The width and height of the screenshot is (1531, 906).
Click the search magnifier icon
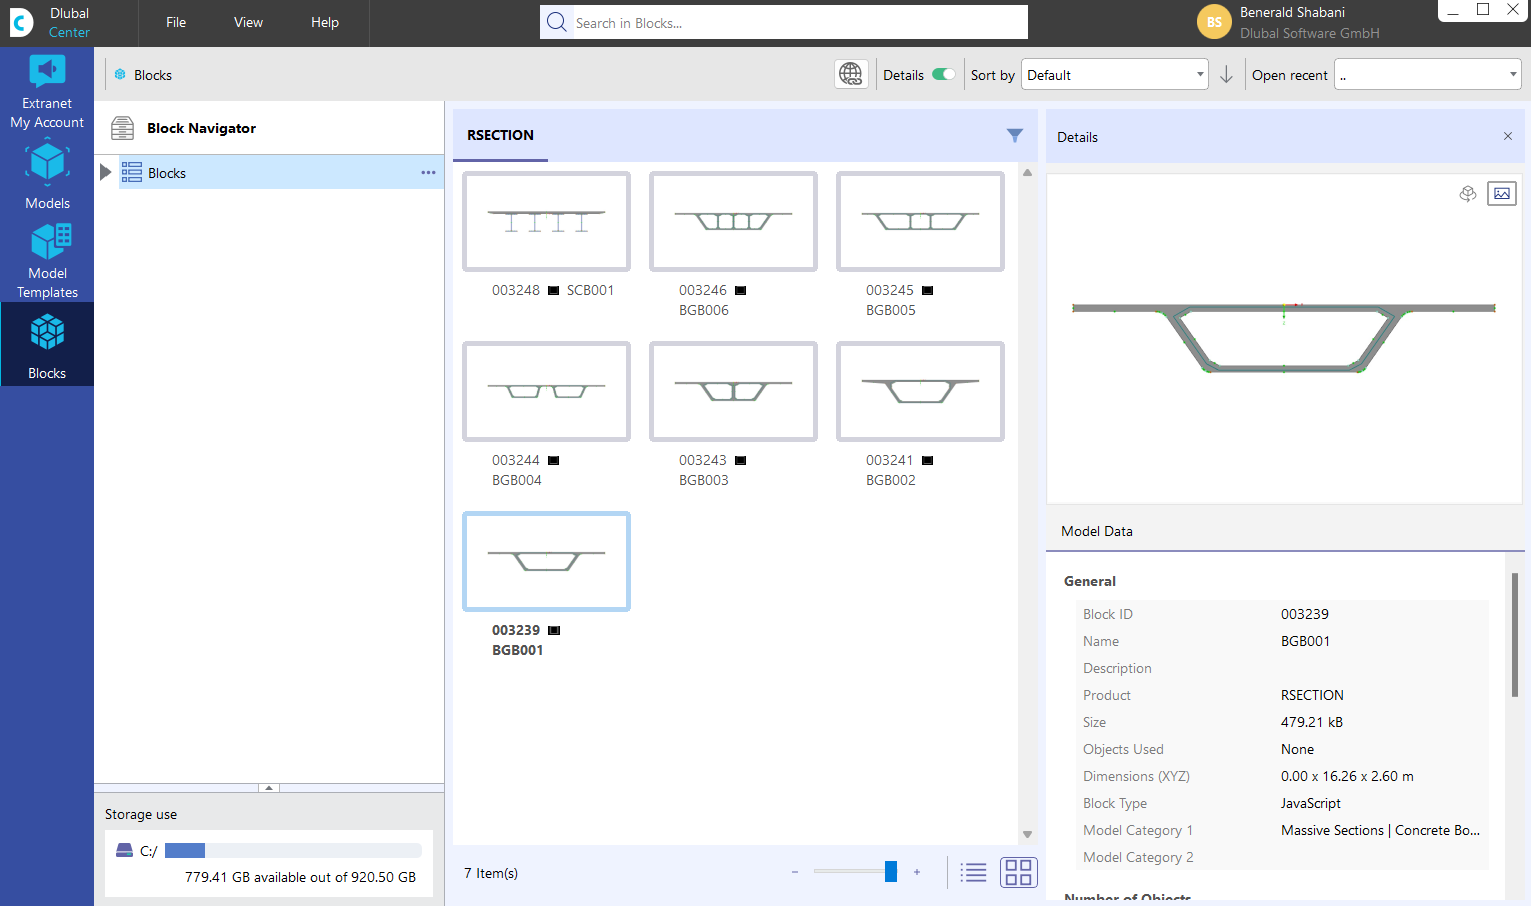point(557,22)
